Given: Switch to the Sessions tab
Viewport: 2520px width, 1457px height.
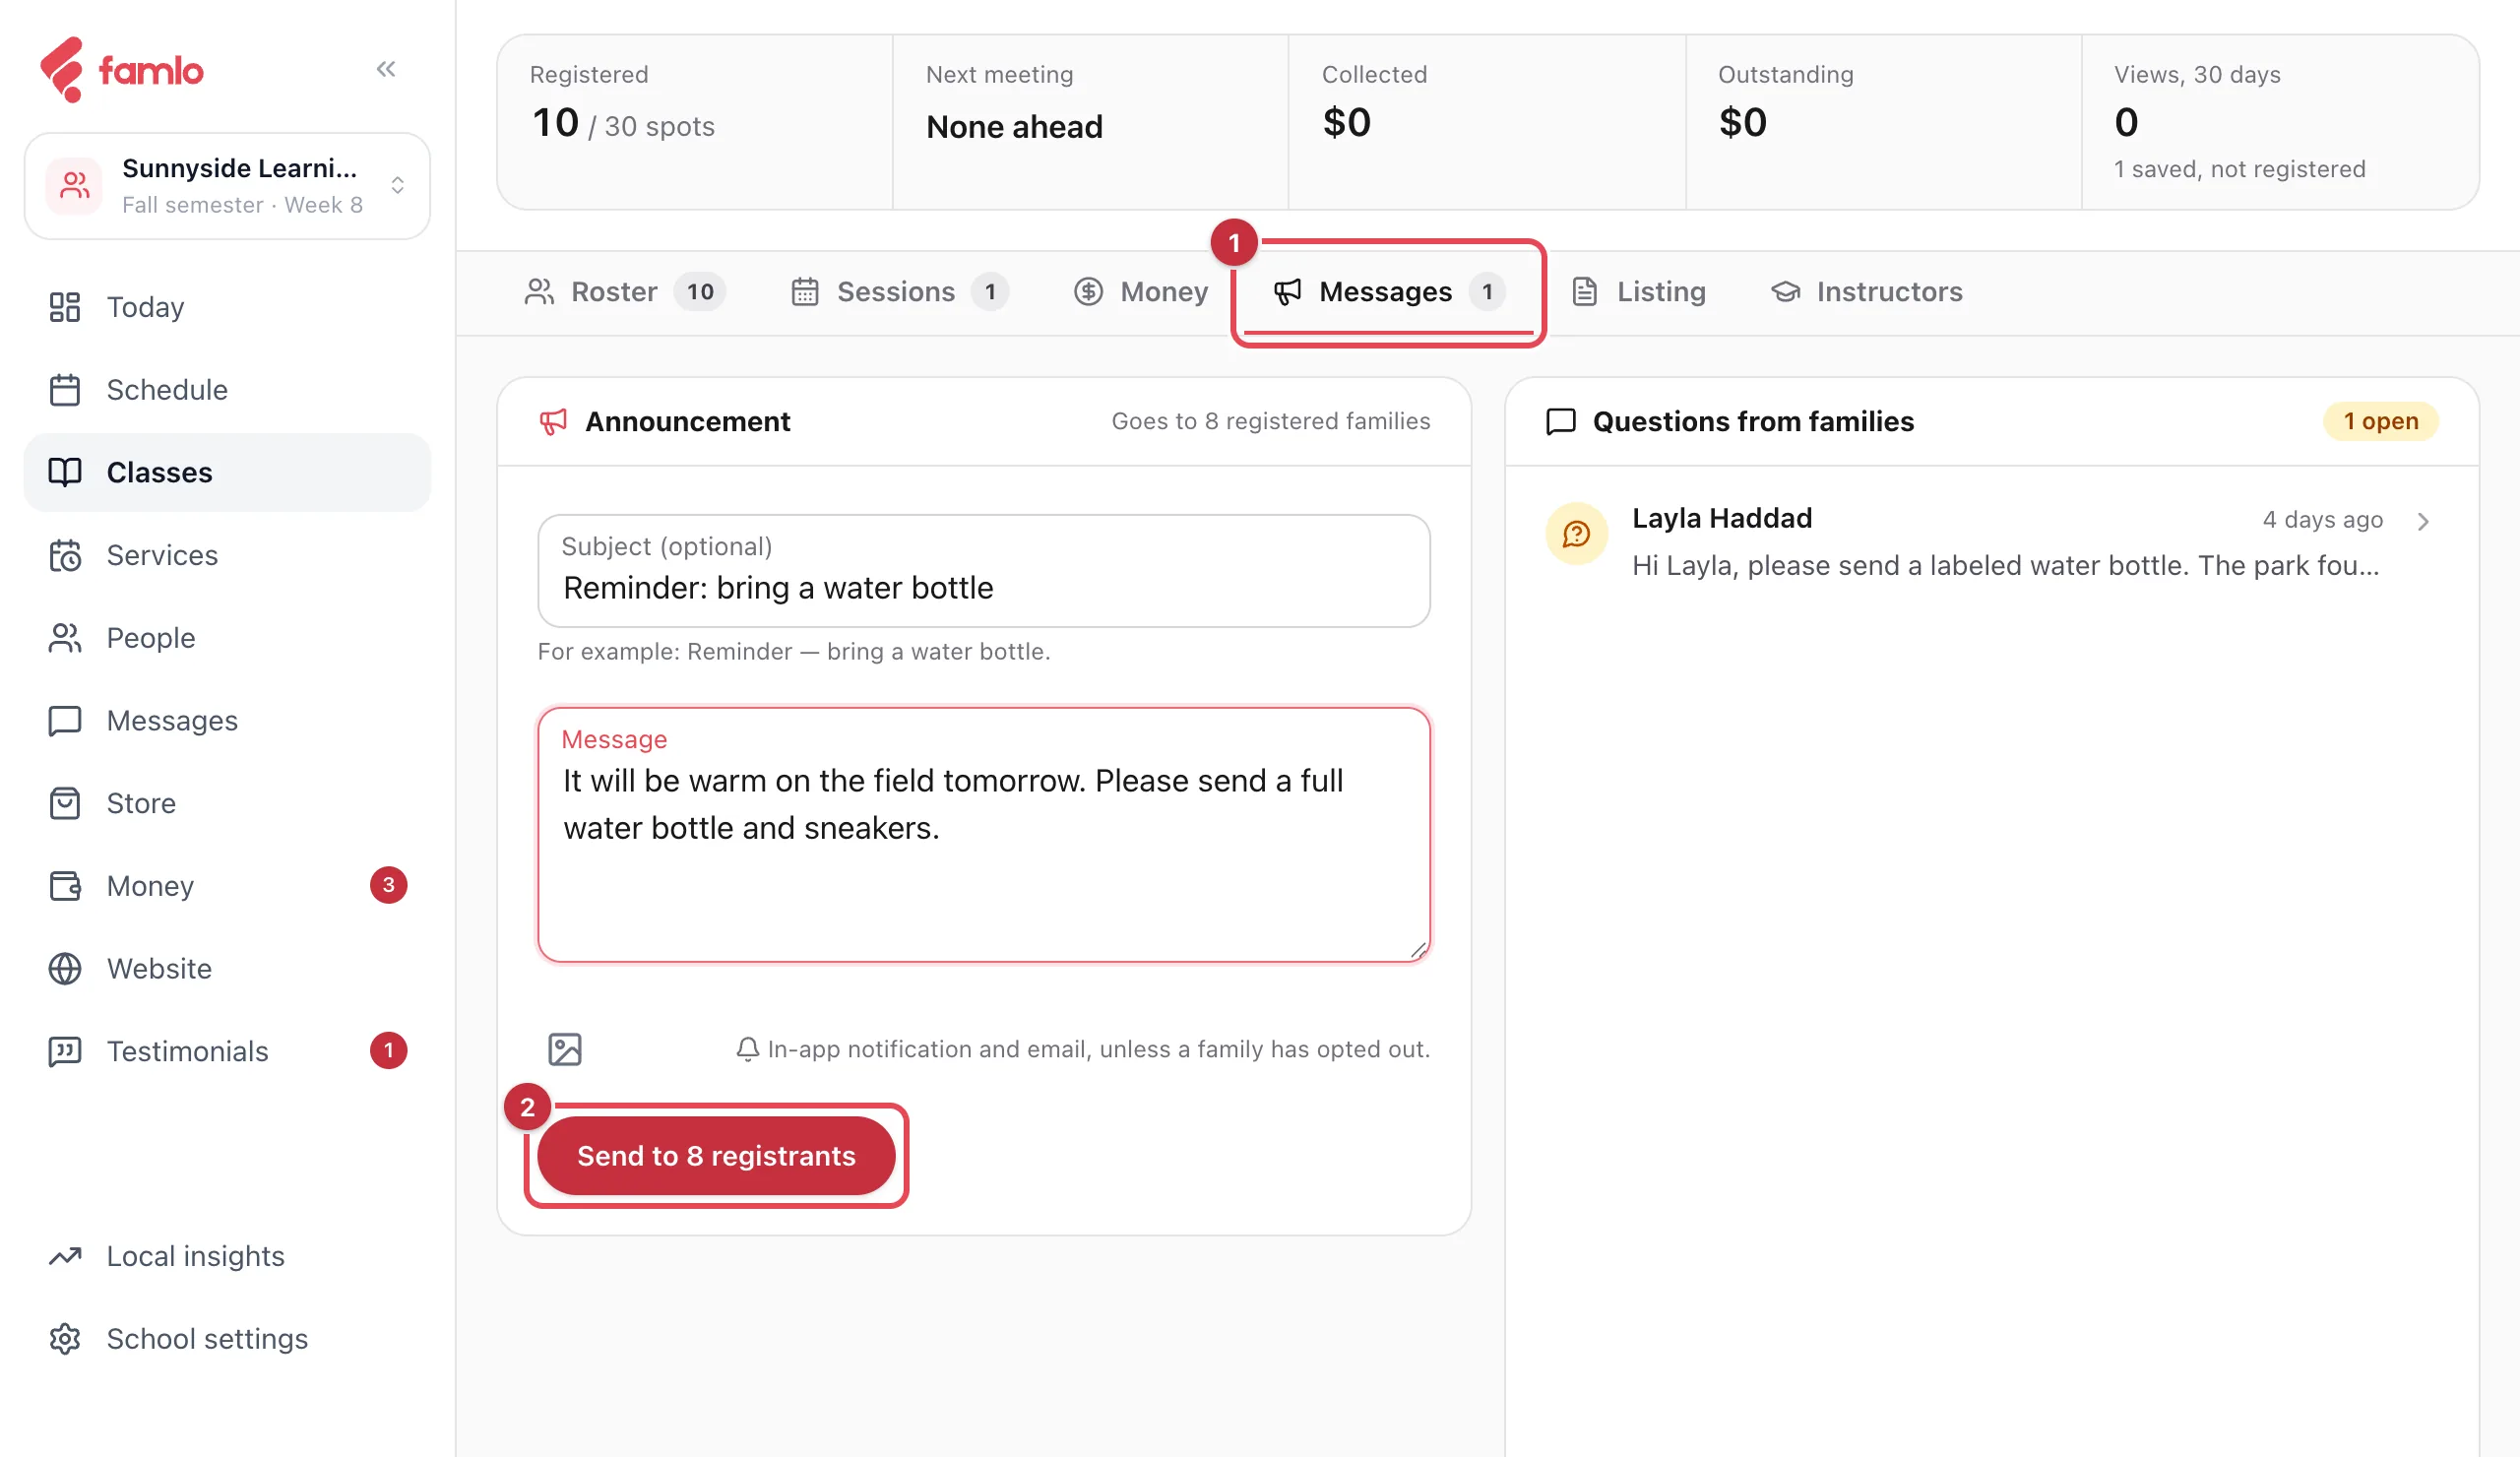Looking at the screenshot, I should (x=899, y=292).
